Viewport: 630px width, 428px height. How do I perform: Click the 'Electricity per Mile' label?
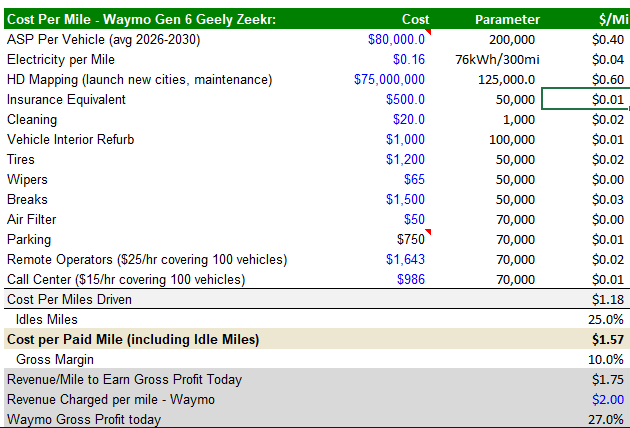coord(61,59)
